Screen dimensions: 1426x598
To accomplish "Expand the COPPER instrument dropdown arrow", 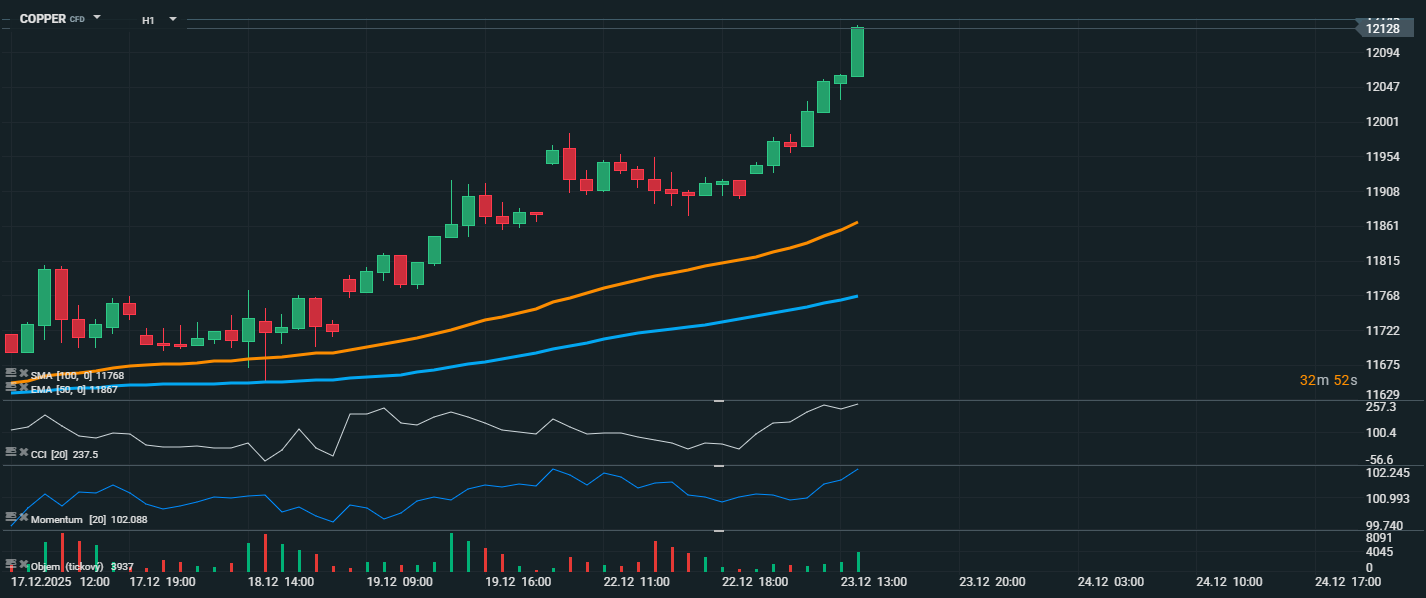I will (x=97, y=18).
